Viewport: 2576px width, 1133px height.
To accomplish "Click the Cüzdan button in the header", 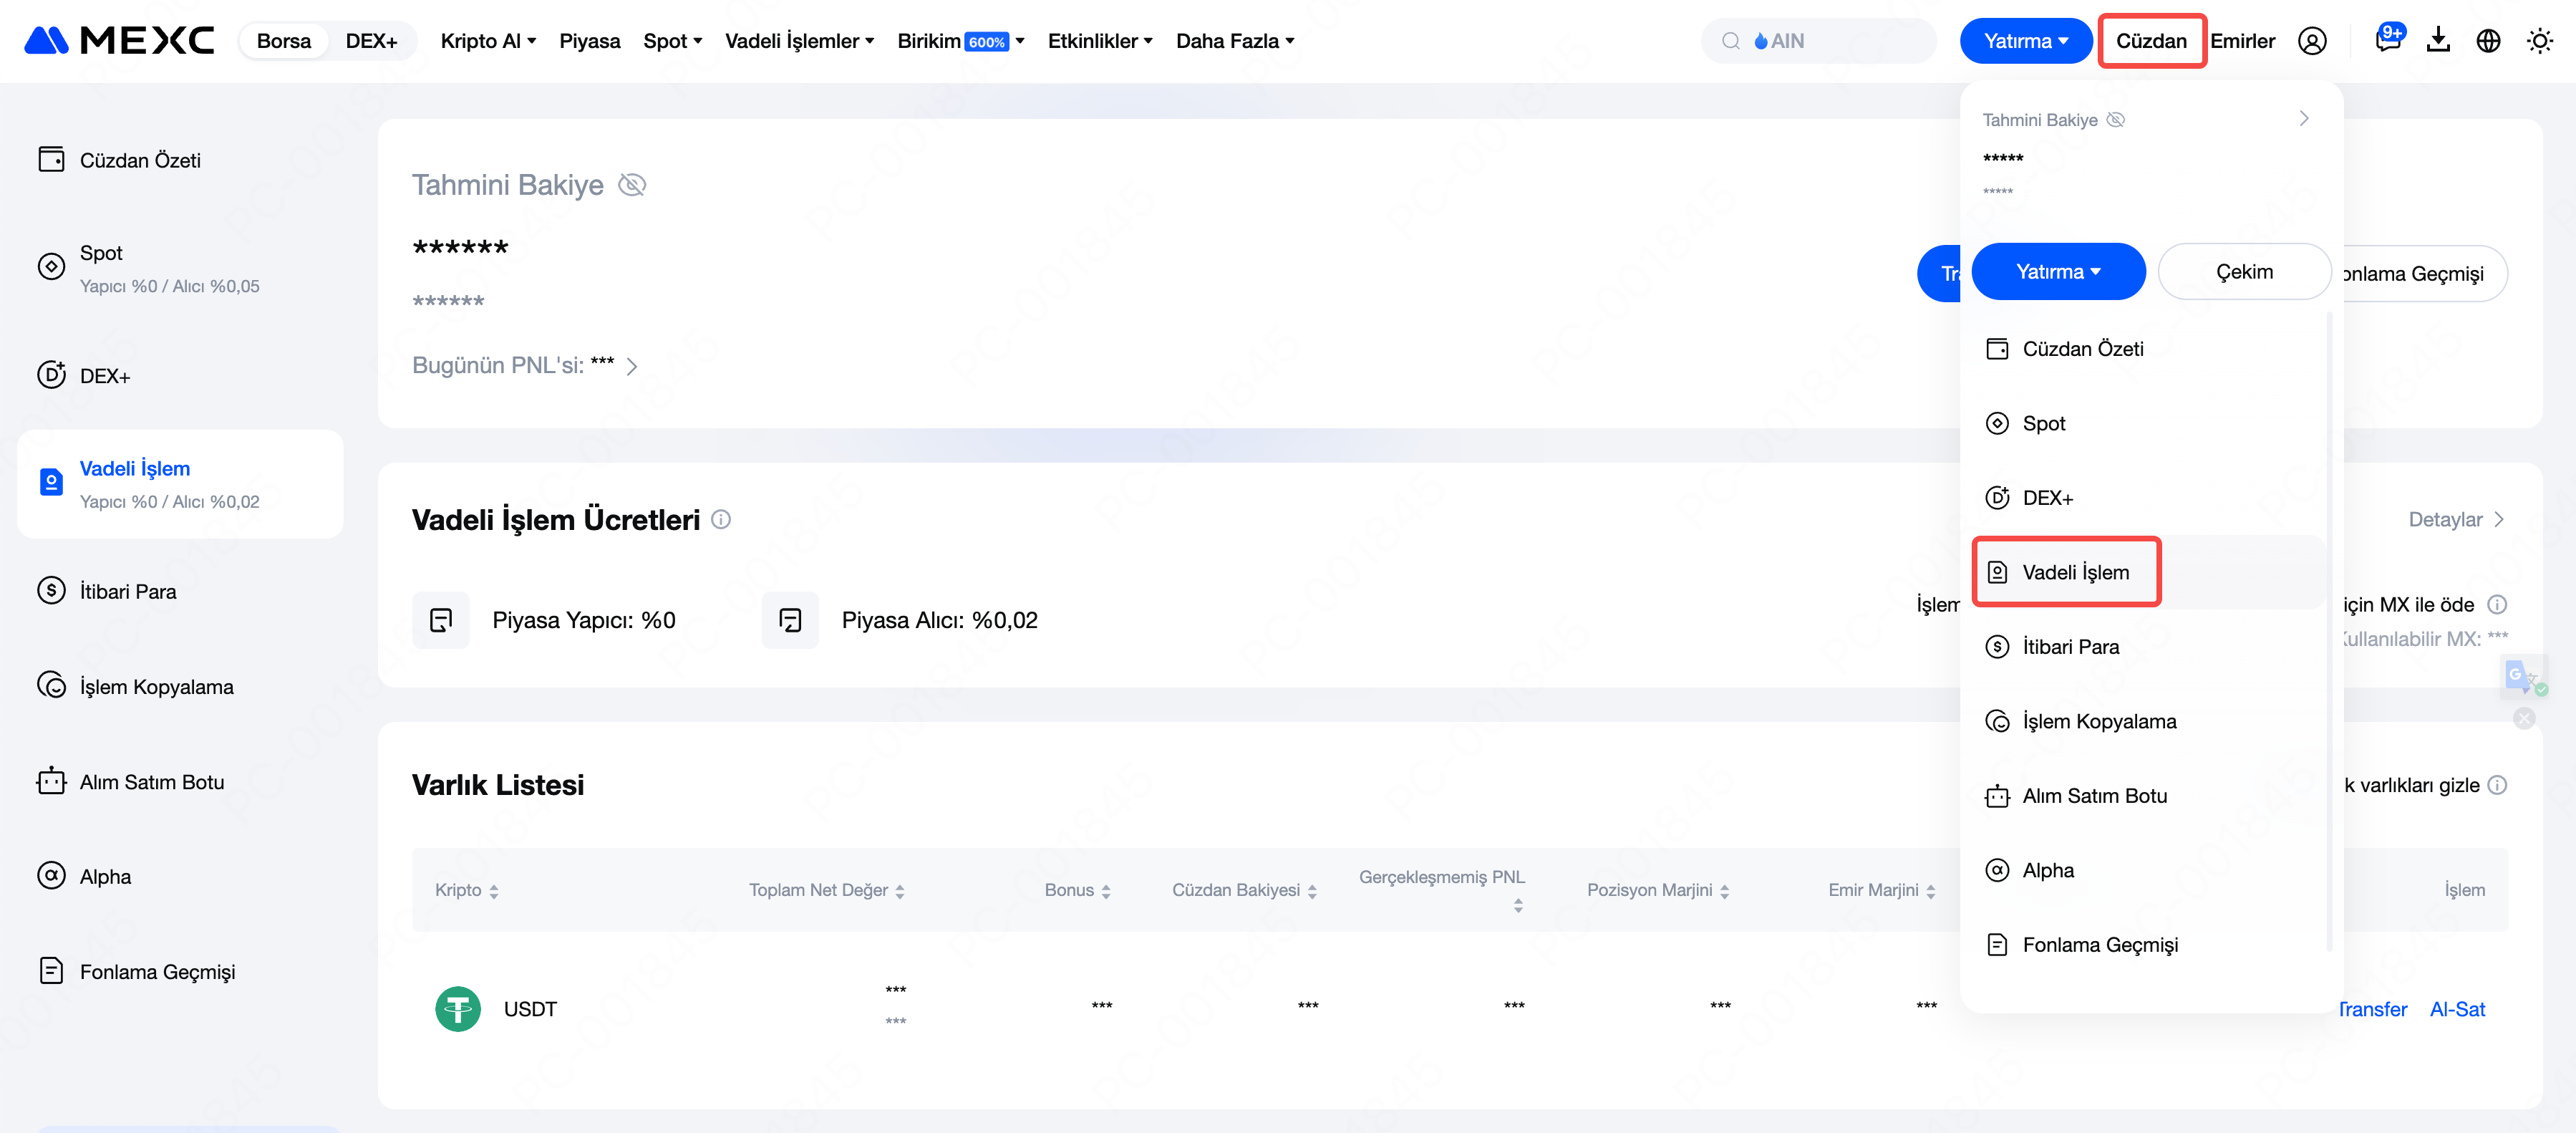I will tap(2151, 41).
